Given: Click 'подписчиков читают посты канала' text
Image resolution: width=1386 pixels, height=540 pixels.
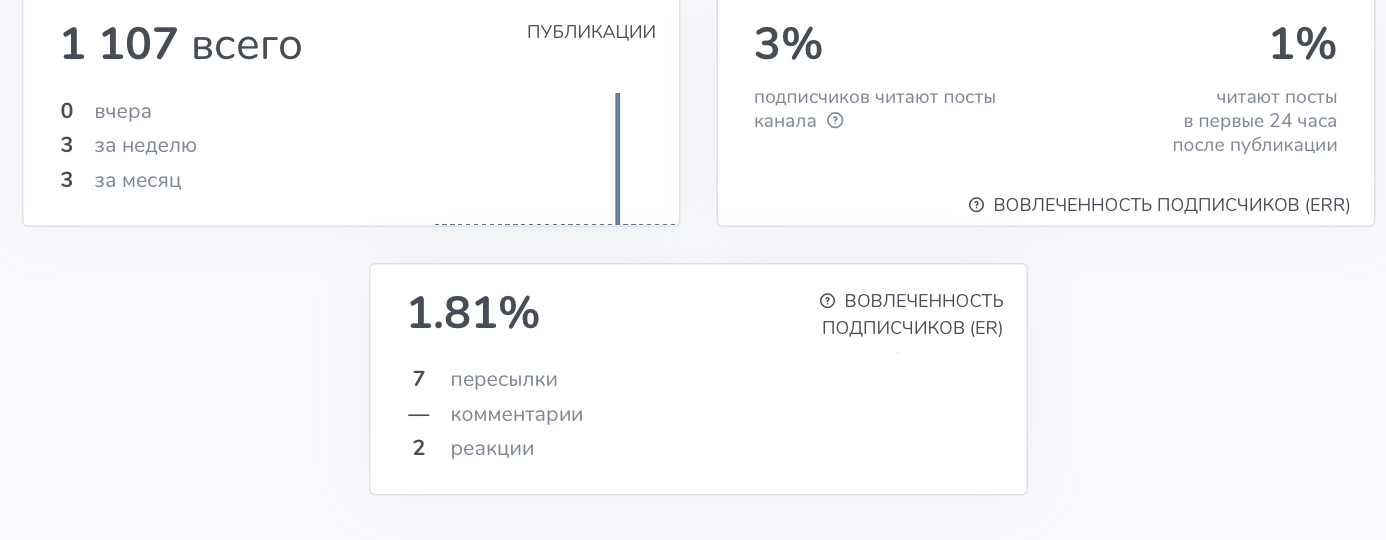Looking at the screenshot, I should click(x=875, y=109).
